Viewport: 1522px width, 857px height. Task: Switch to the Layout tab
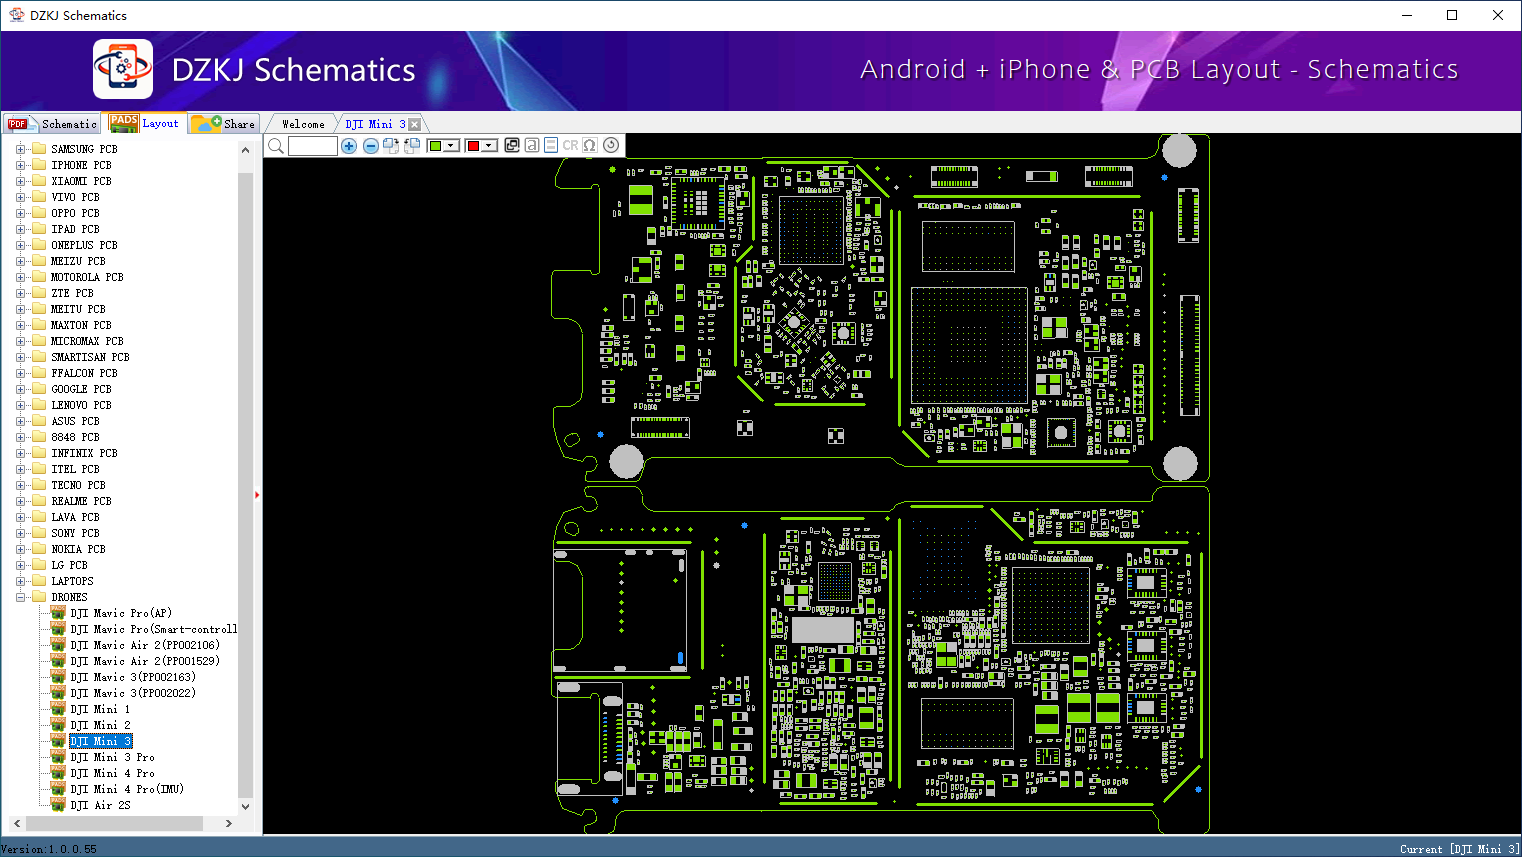[145, 123]
